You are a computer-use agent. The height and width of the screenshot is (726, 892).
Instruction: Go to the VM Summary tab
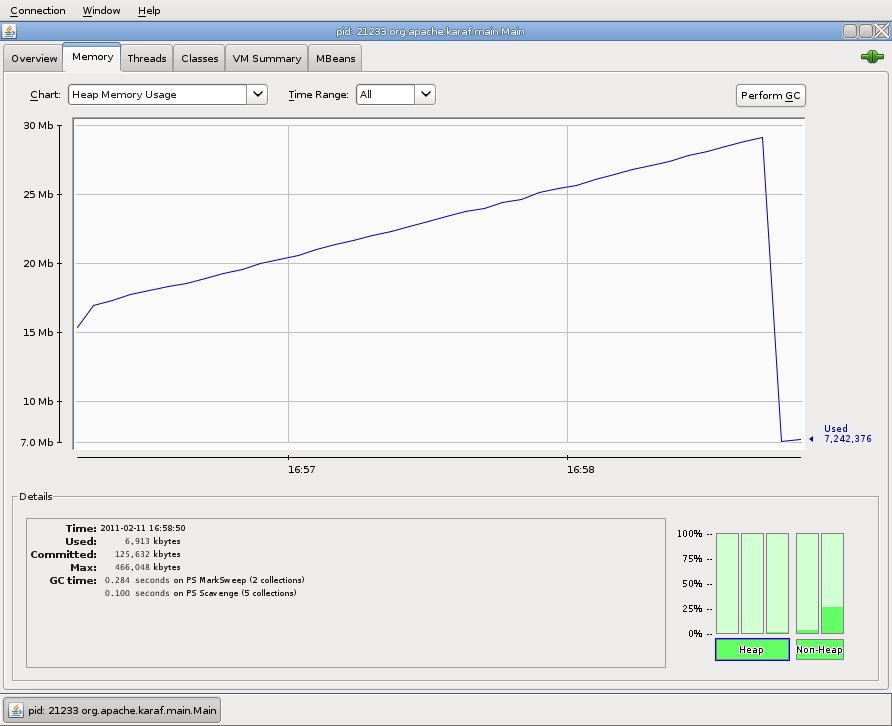[x=266, y=58]
